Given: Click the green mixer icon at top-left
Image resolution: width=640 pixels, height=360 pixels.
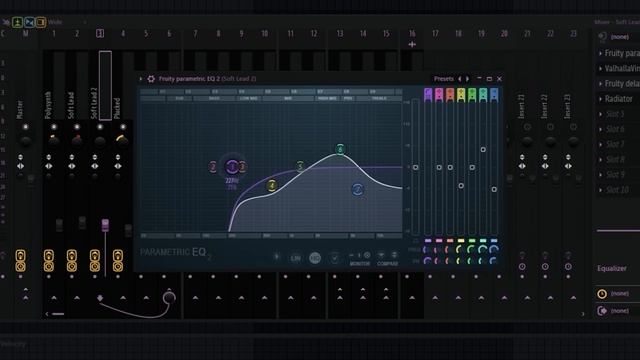Looking at the screenshot, I should pyautogui.click(x=17, y=22).
